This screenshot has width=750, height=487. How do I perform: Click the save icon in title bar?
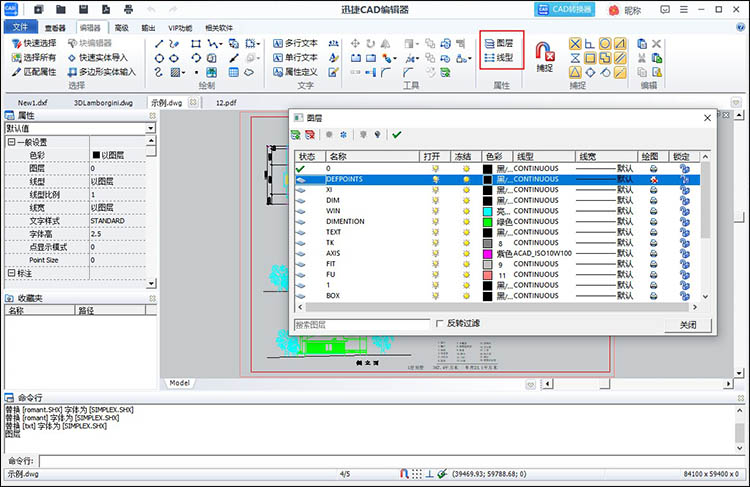click(84, 9)
